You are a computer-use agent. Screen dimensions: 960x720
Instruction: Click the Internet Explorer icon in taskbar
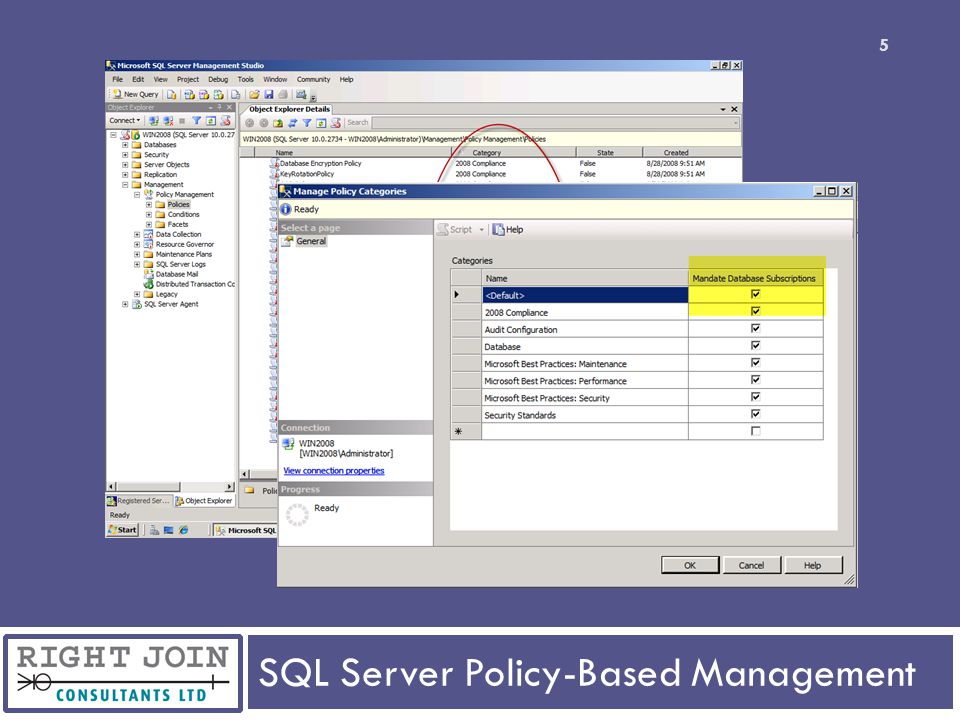point(183,530)
